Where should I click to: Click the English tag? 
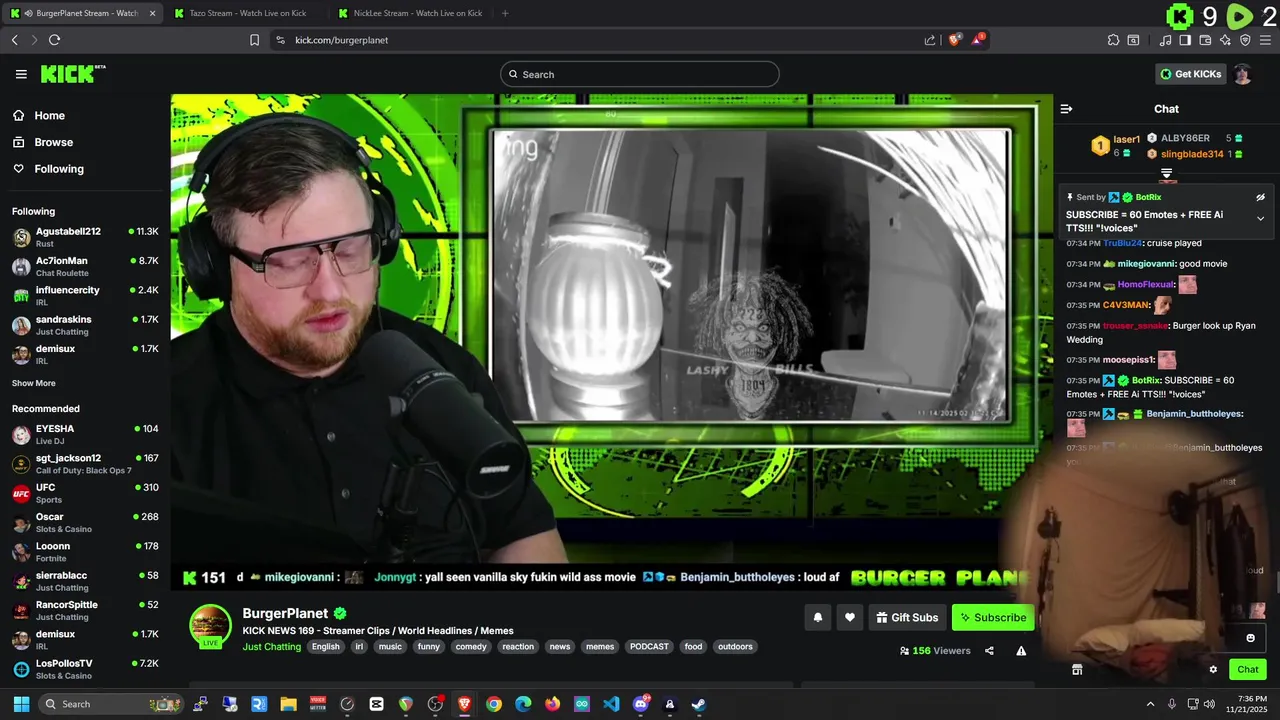(325, 647)
